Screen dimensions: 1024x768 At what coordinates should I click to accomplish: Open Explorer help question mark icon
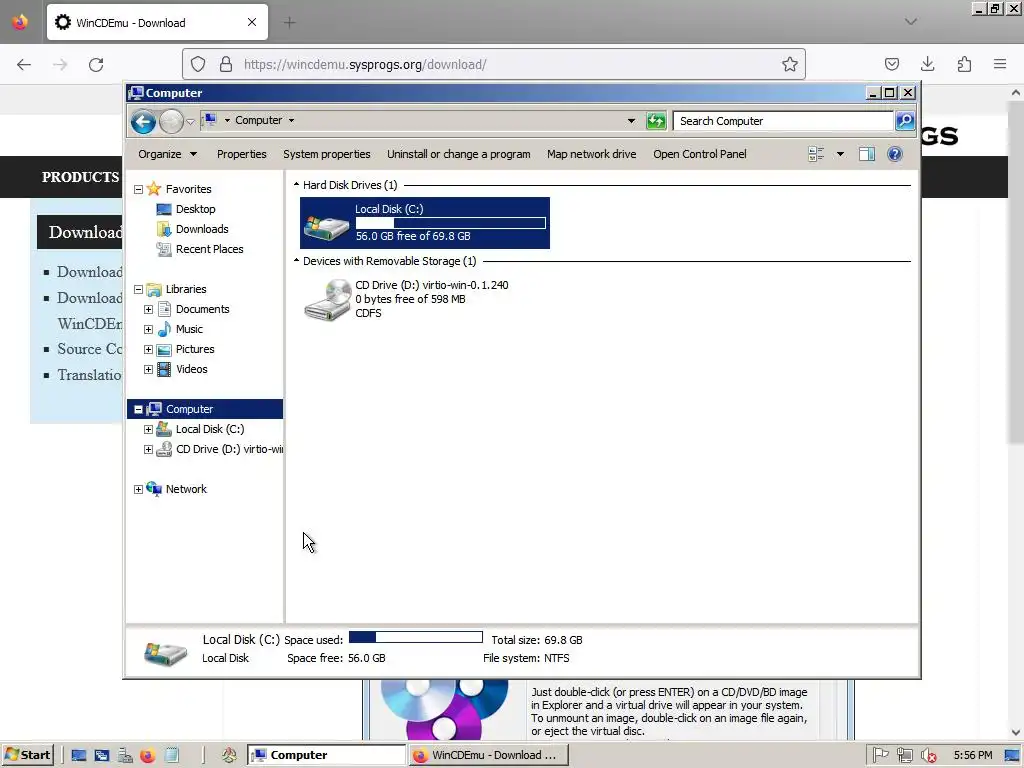coord(895,154)
